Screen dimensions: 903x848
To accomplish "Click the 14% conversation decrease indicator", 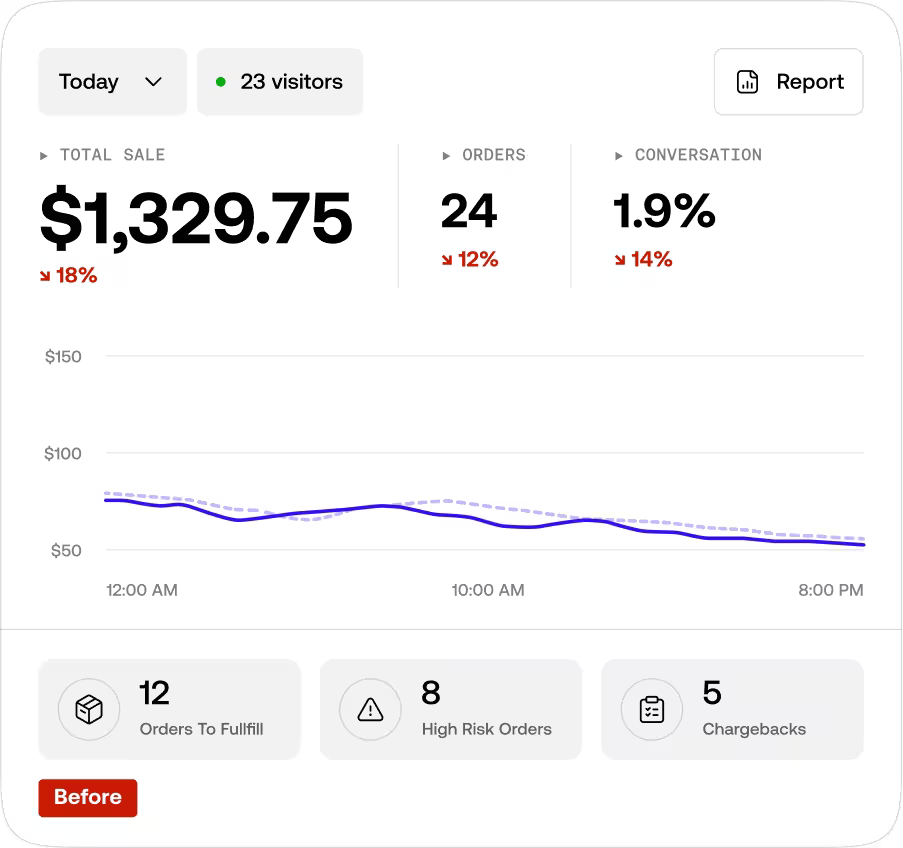I will (x=643, y=259).
